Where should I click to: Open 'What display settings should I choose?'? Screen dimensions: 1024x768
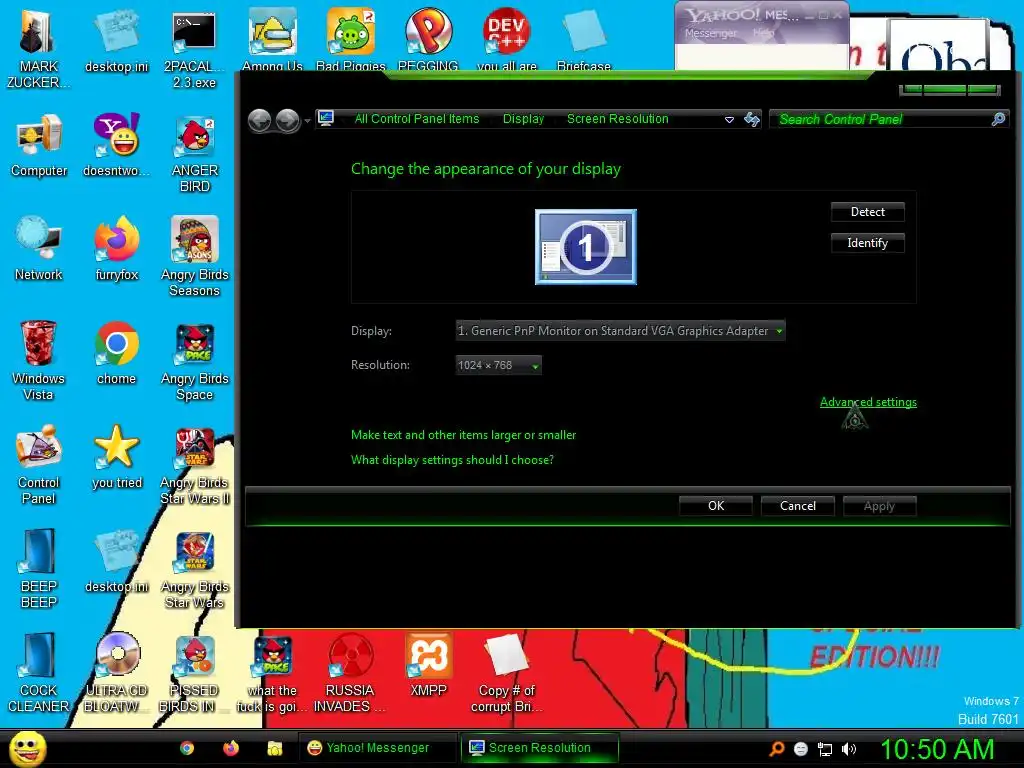pyautogui.click(x=452, y=460)
